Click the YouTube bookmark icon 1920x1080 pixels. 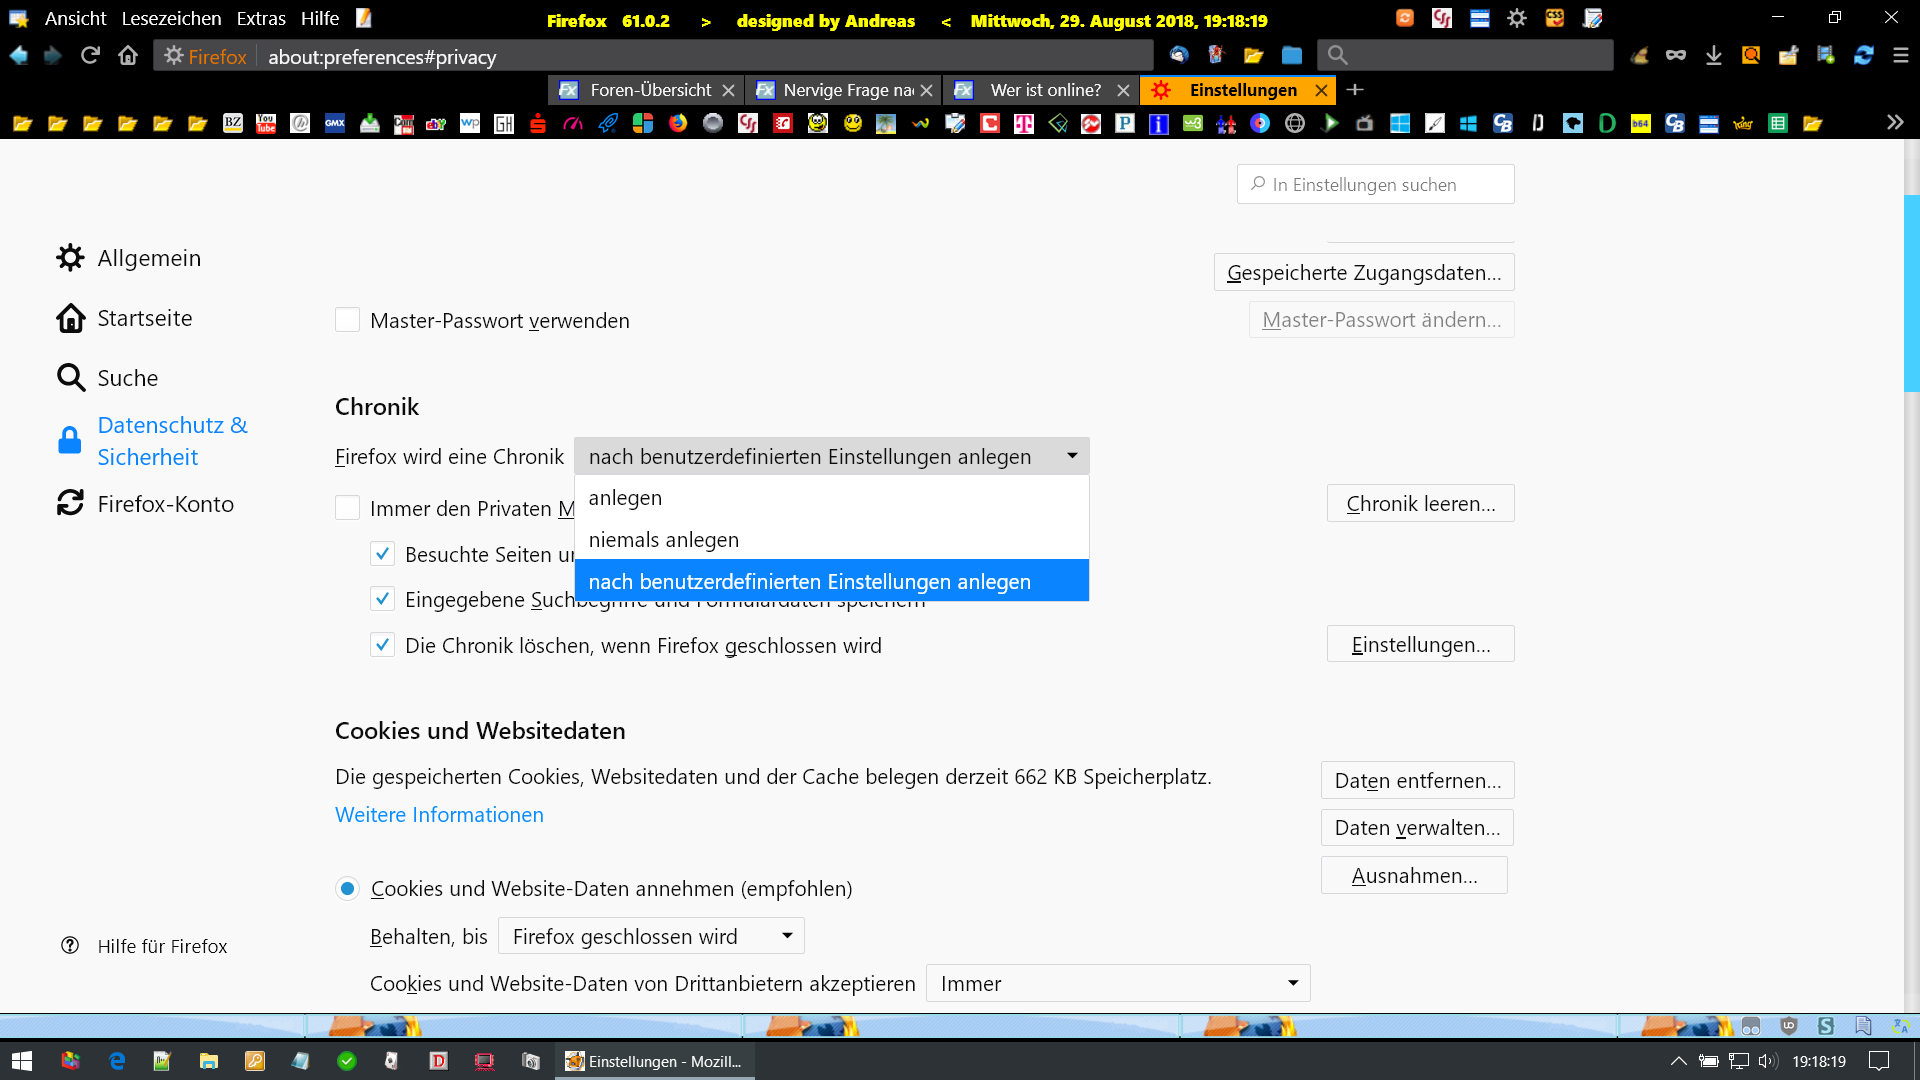pyautogui.click(x=266, y=123)
